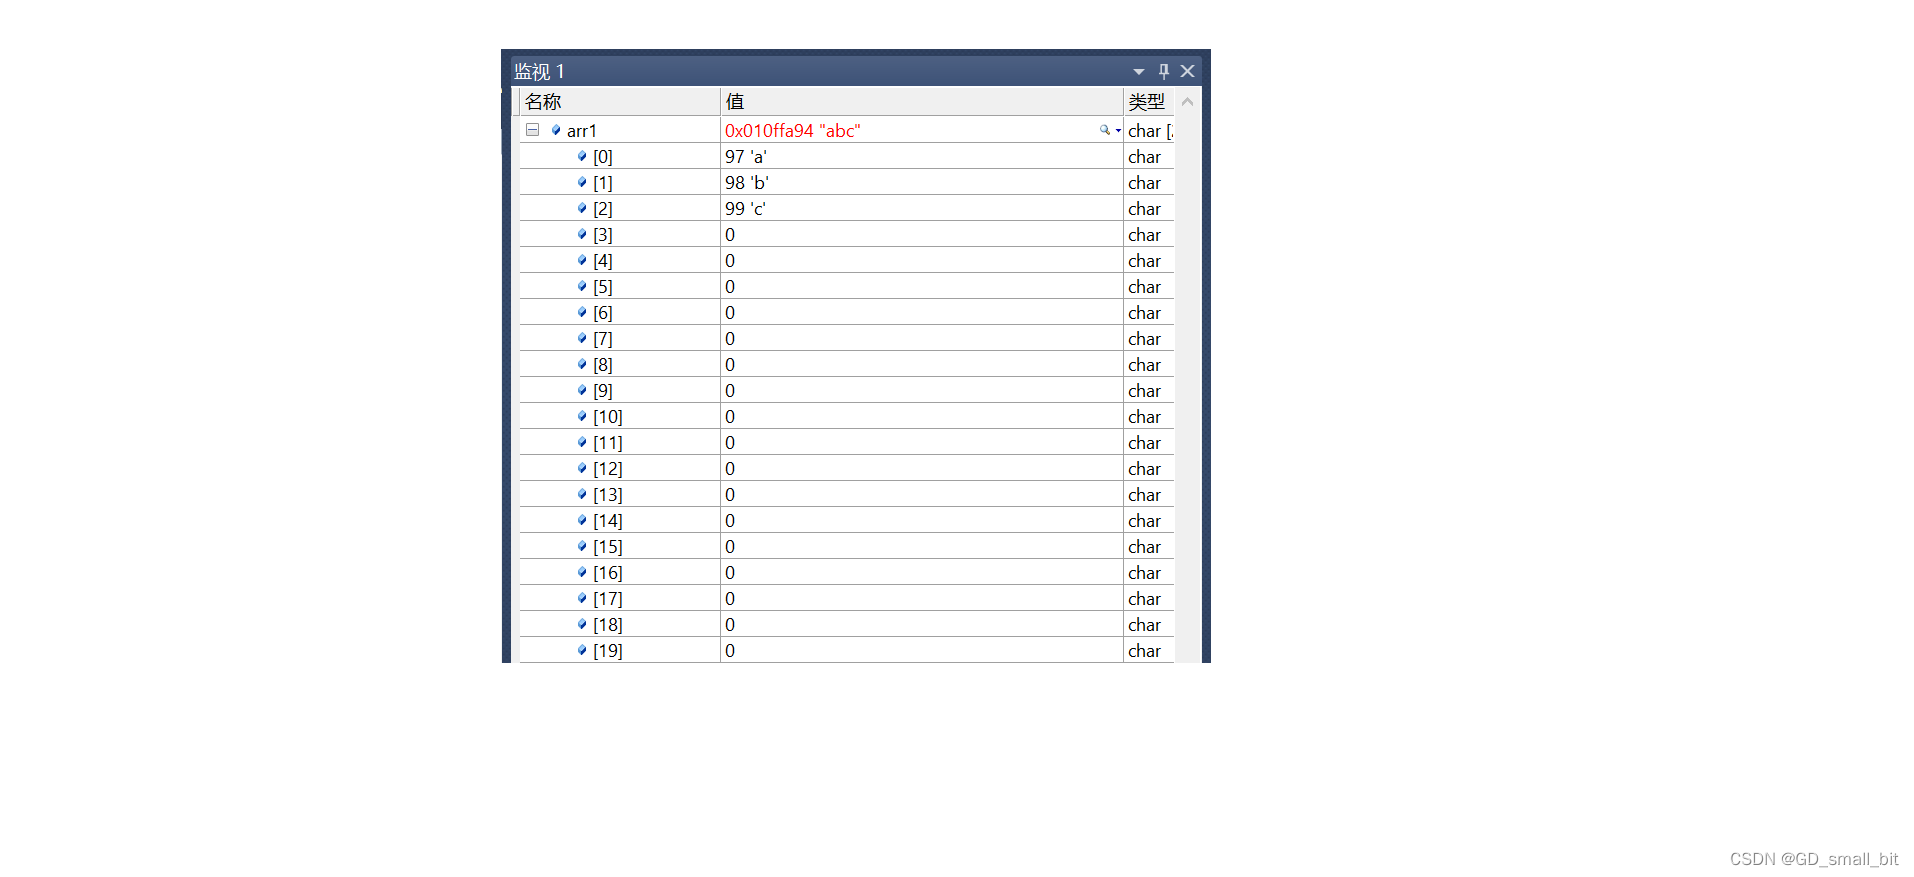
Task: Click the field icon beside [10]
Action: [582, 416]
